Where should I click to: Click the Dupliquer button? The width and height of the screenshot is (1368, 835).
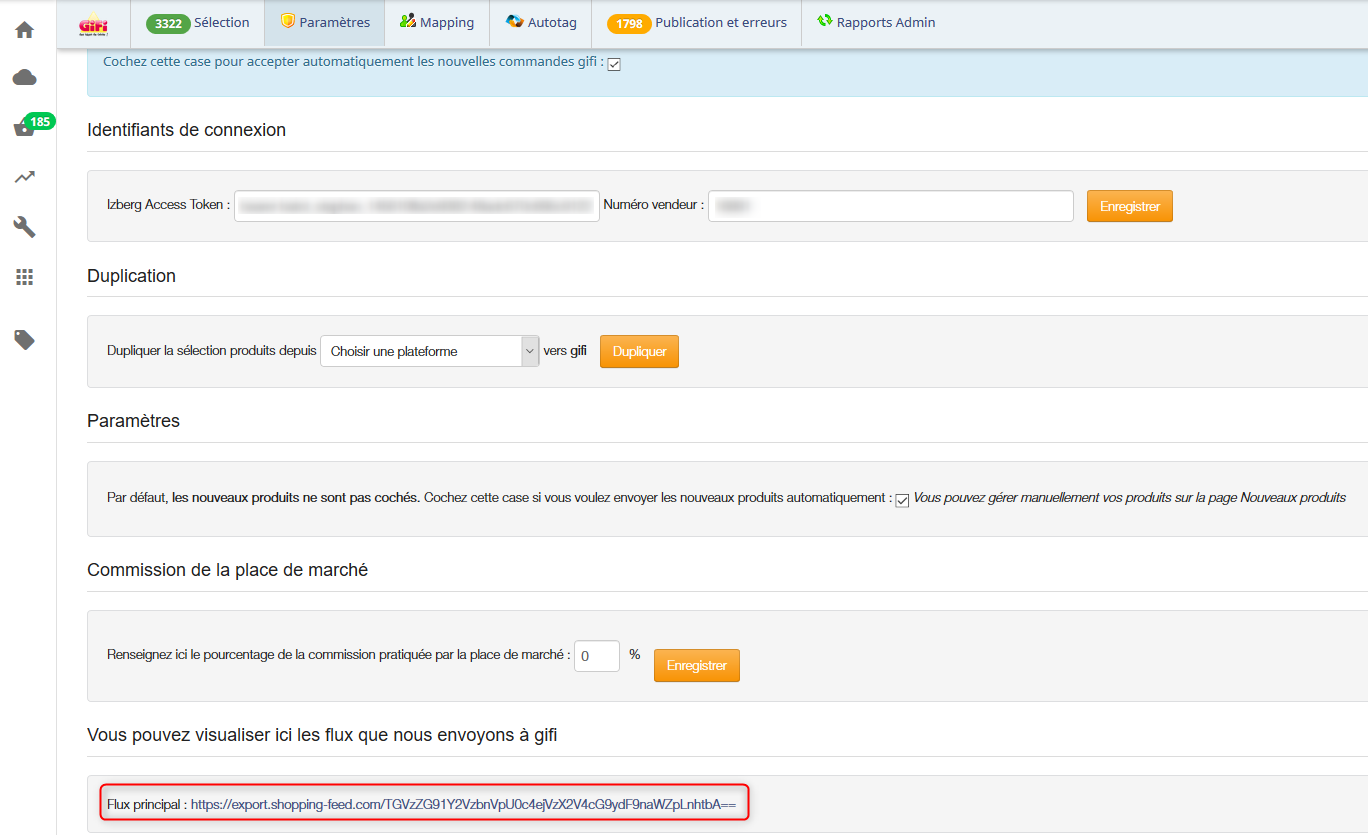[x=639, y=351]
